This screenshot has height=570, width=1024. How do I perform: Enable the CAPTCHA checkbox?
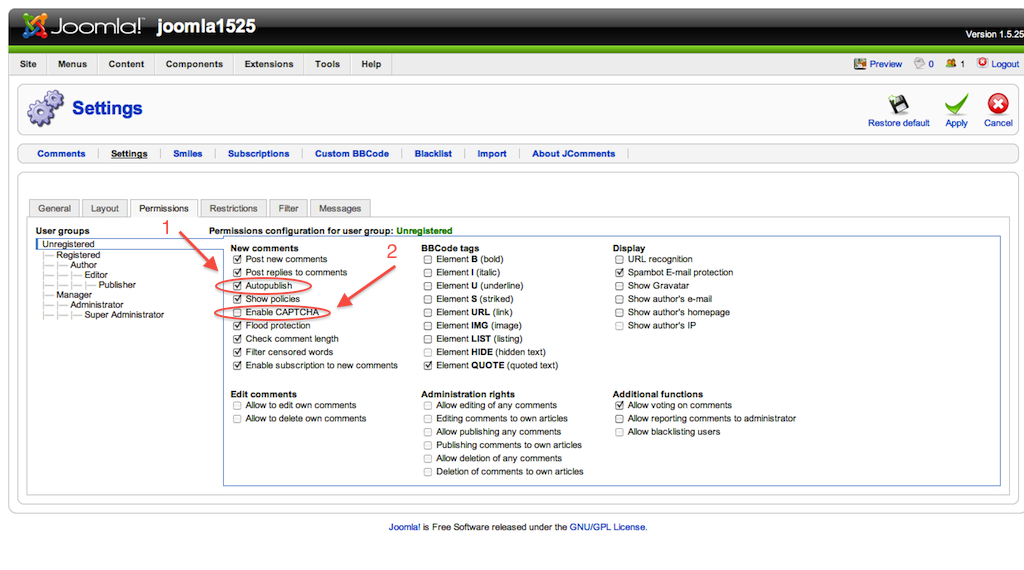[x=237, y=312]
